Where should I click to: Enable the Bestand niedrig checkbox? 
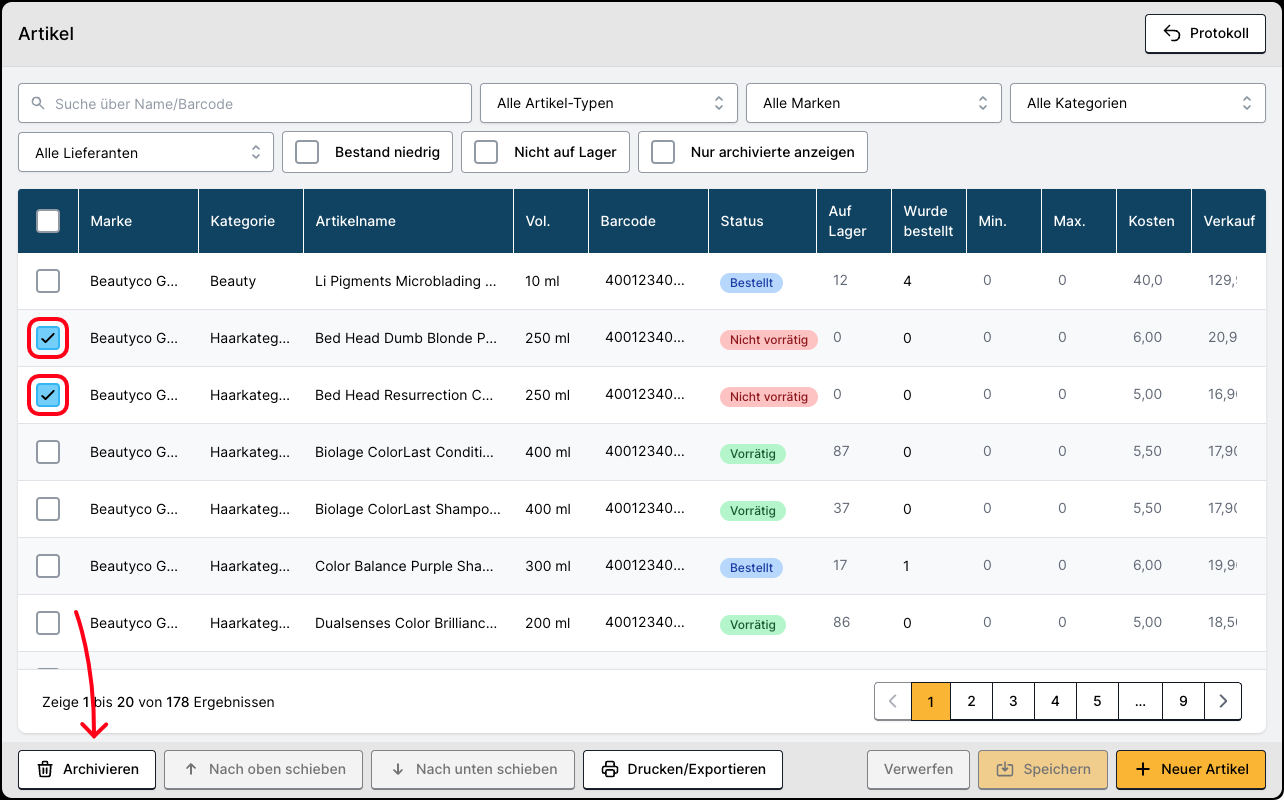tap(307, 152)
